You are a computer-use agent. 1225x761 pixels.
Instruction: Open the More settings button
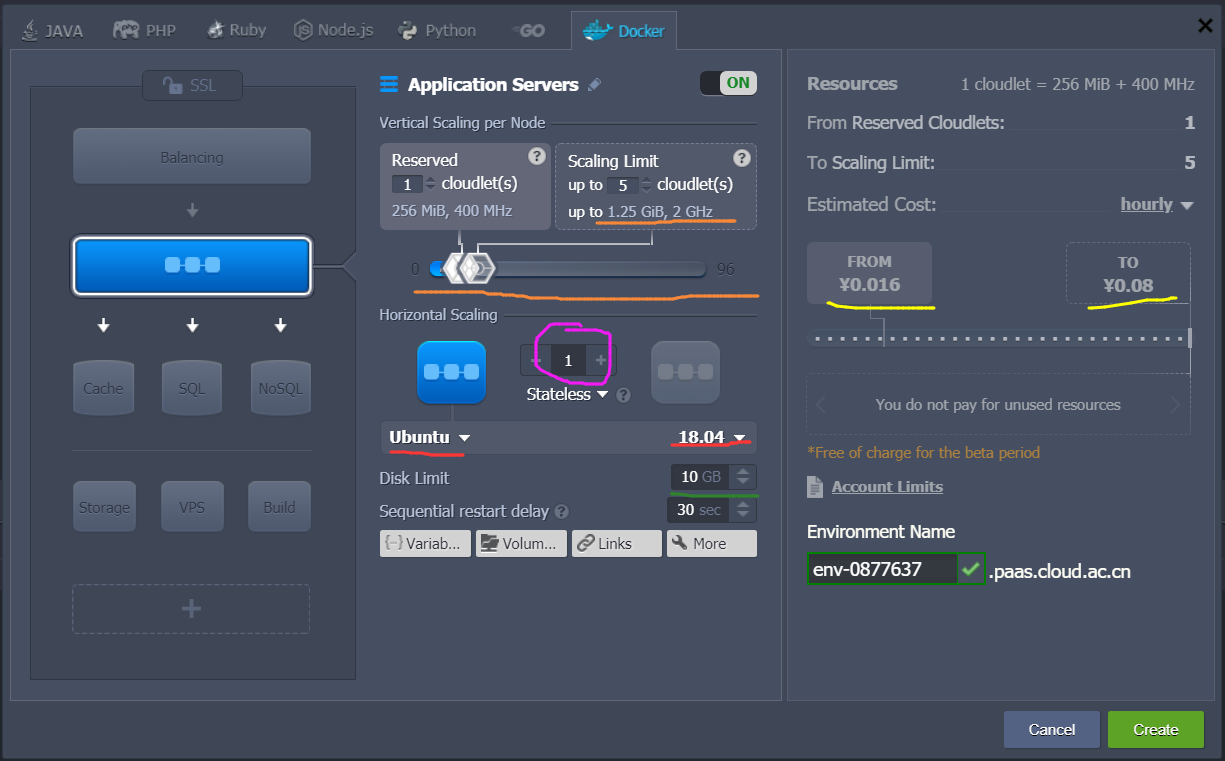(712, 543)
